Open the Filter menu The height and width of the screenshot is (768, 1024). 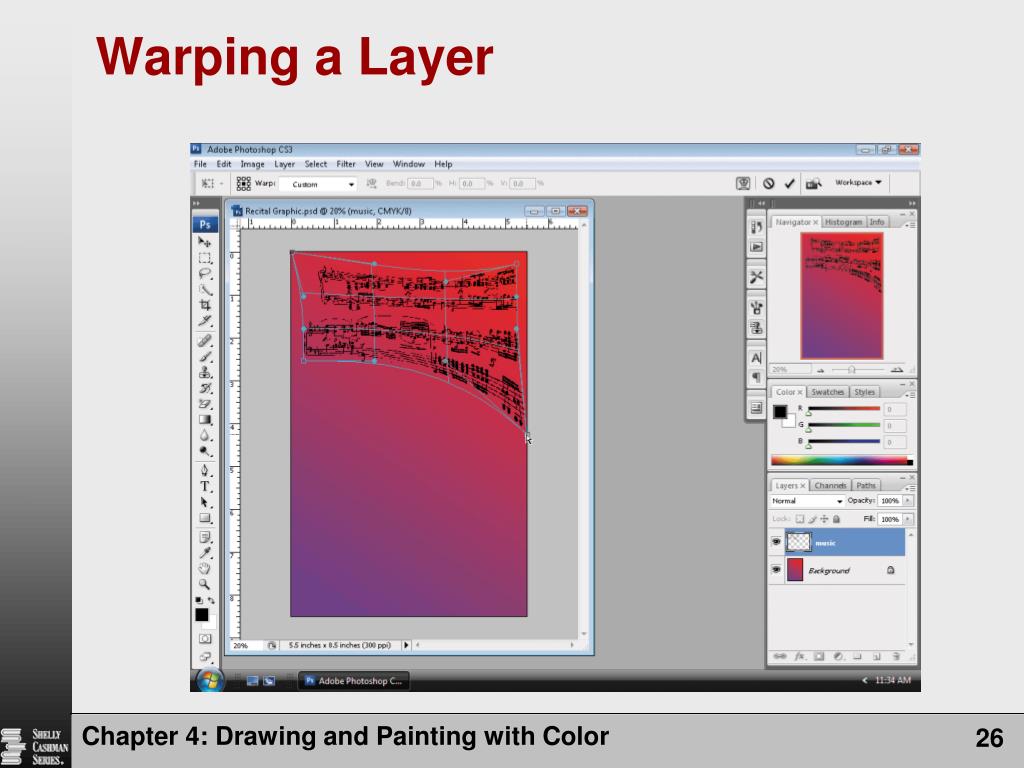[346, 165]
